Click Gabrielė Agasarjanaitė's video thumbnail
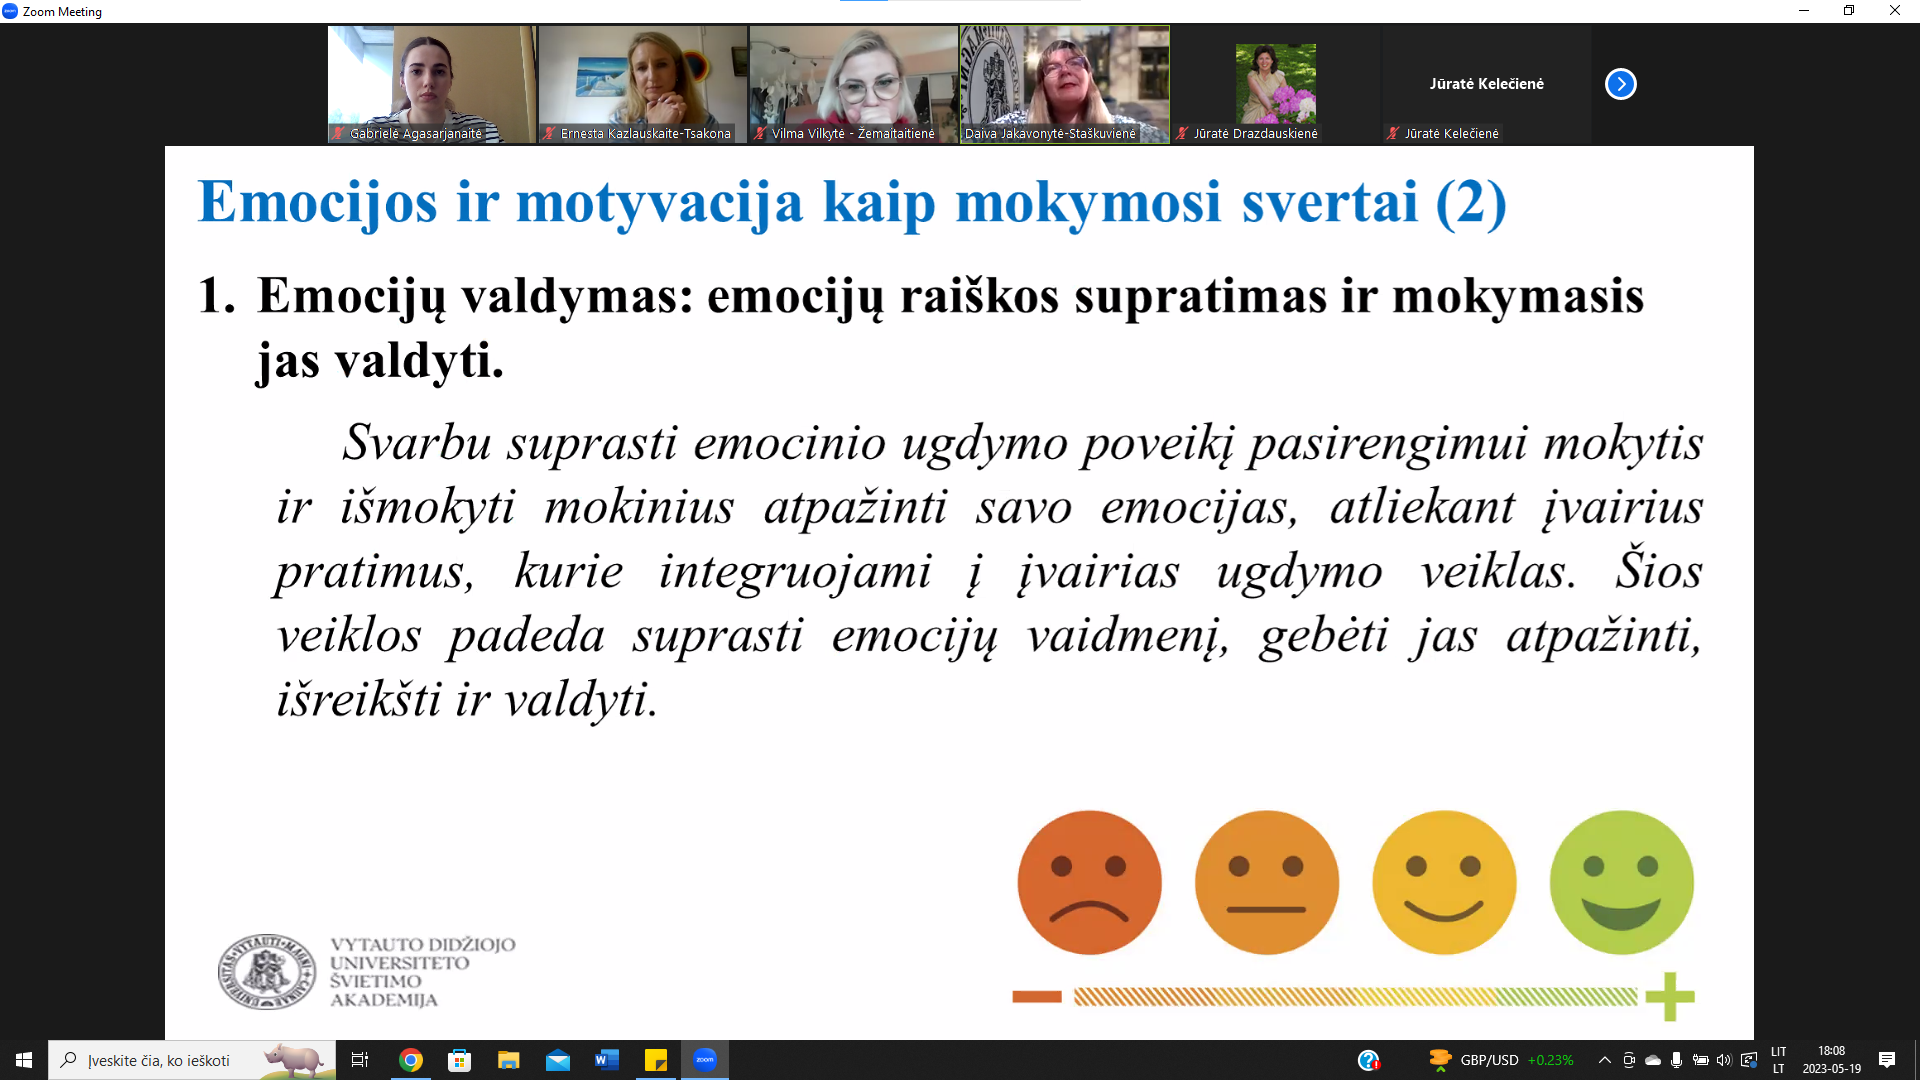The width and height of the screenshot is (1920, 1080). 432,84
